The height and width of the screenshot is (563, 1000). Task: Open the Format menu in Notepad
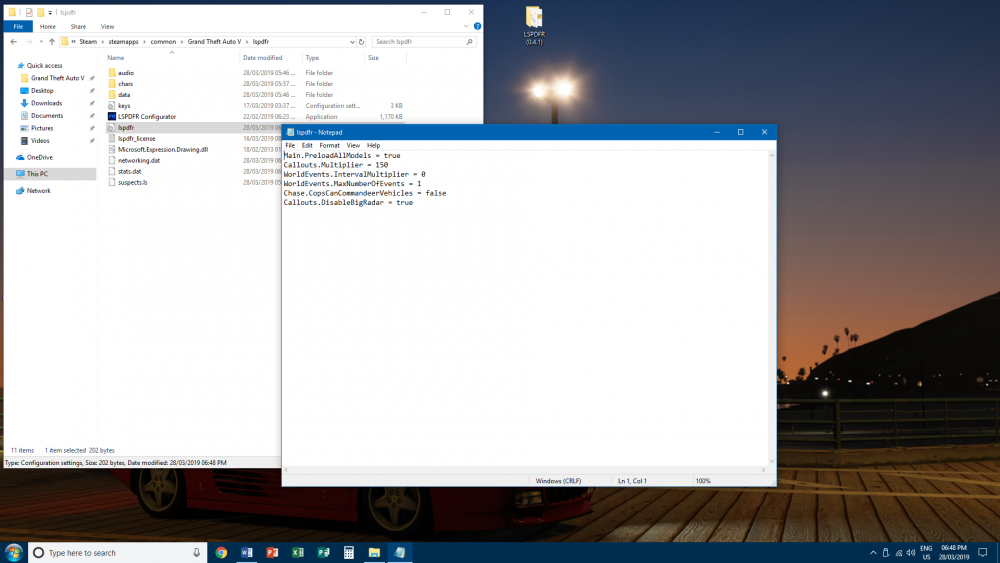pos(329,145)
